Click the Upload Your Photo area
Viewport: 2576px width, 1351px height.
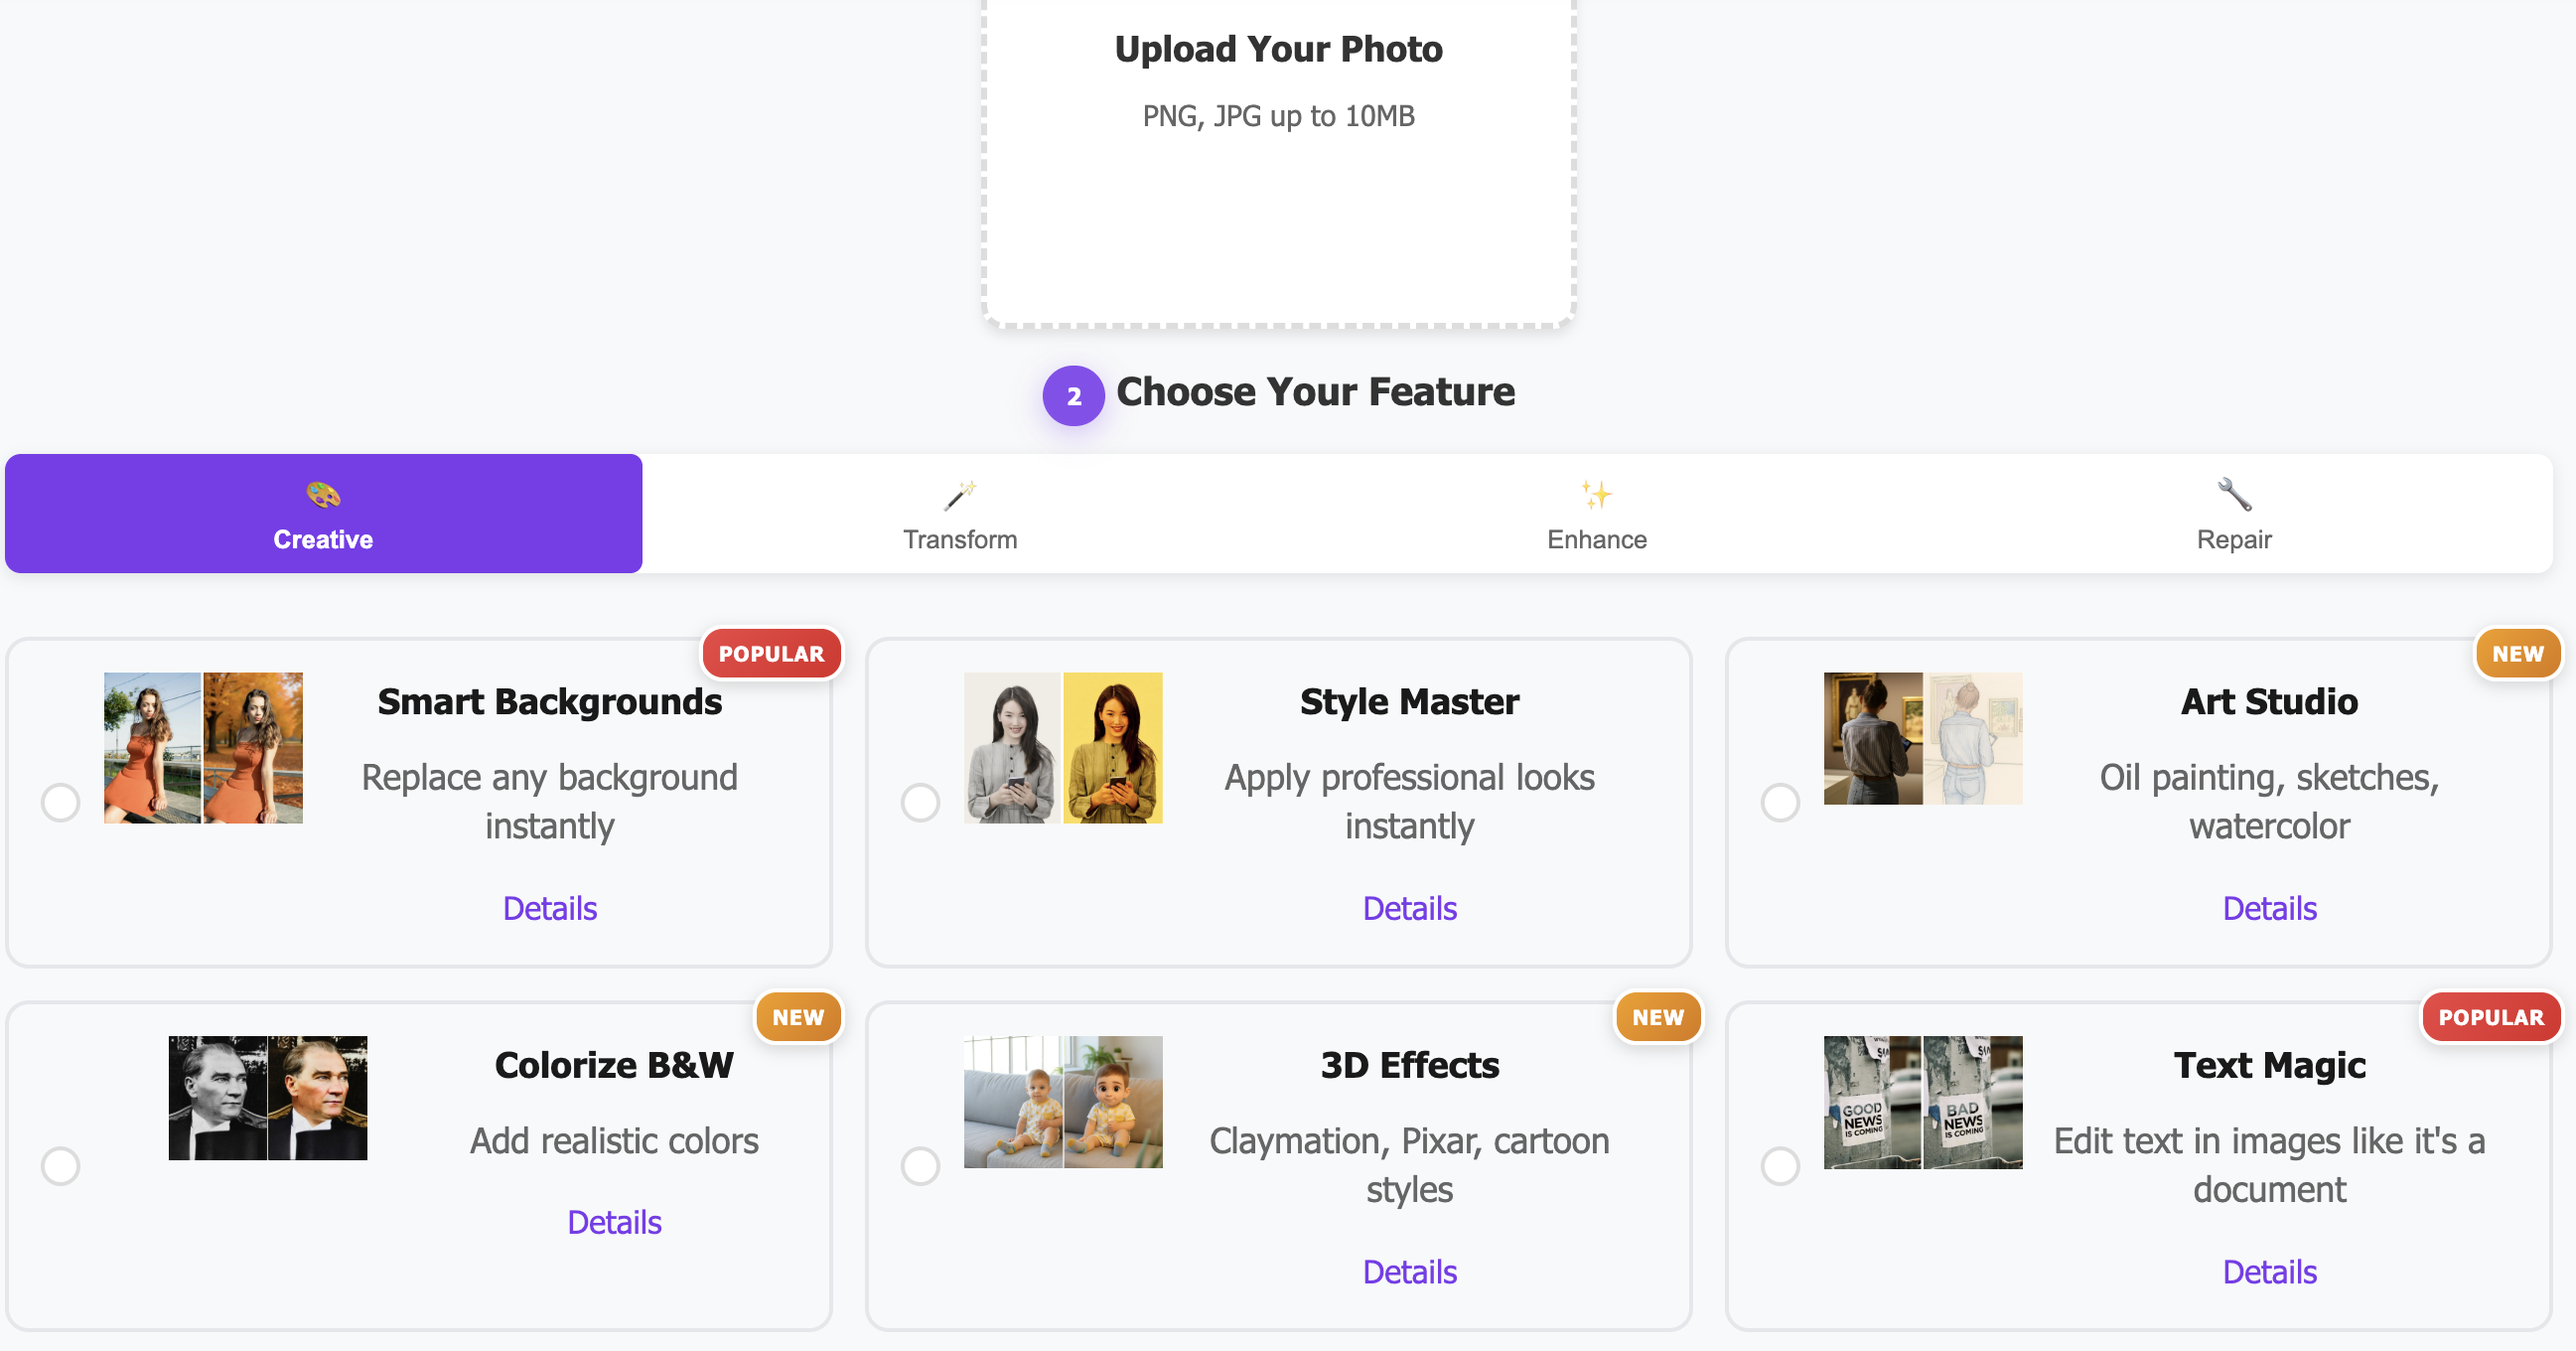coord(1278,160)
